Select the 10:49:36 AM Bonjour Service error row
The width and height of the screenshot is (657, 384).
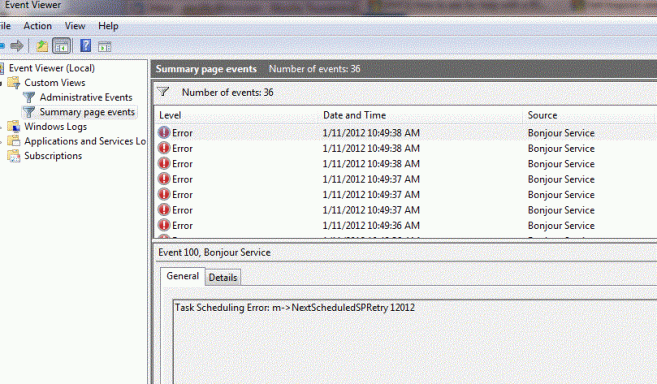click(x=405, y=226)
